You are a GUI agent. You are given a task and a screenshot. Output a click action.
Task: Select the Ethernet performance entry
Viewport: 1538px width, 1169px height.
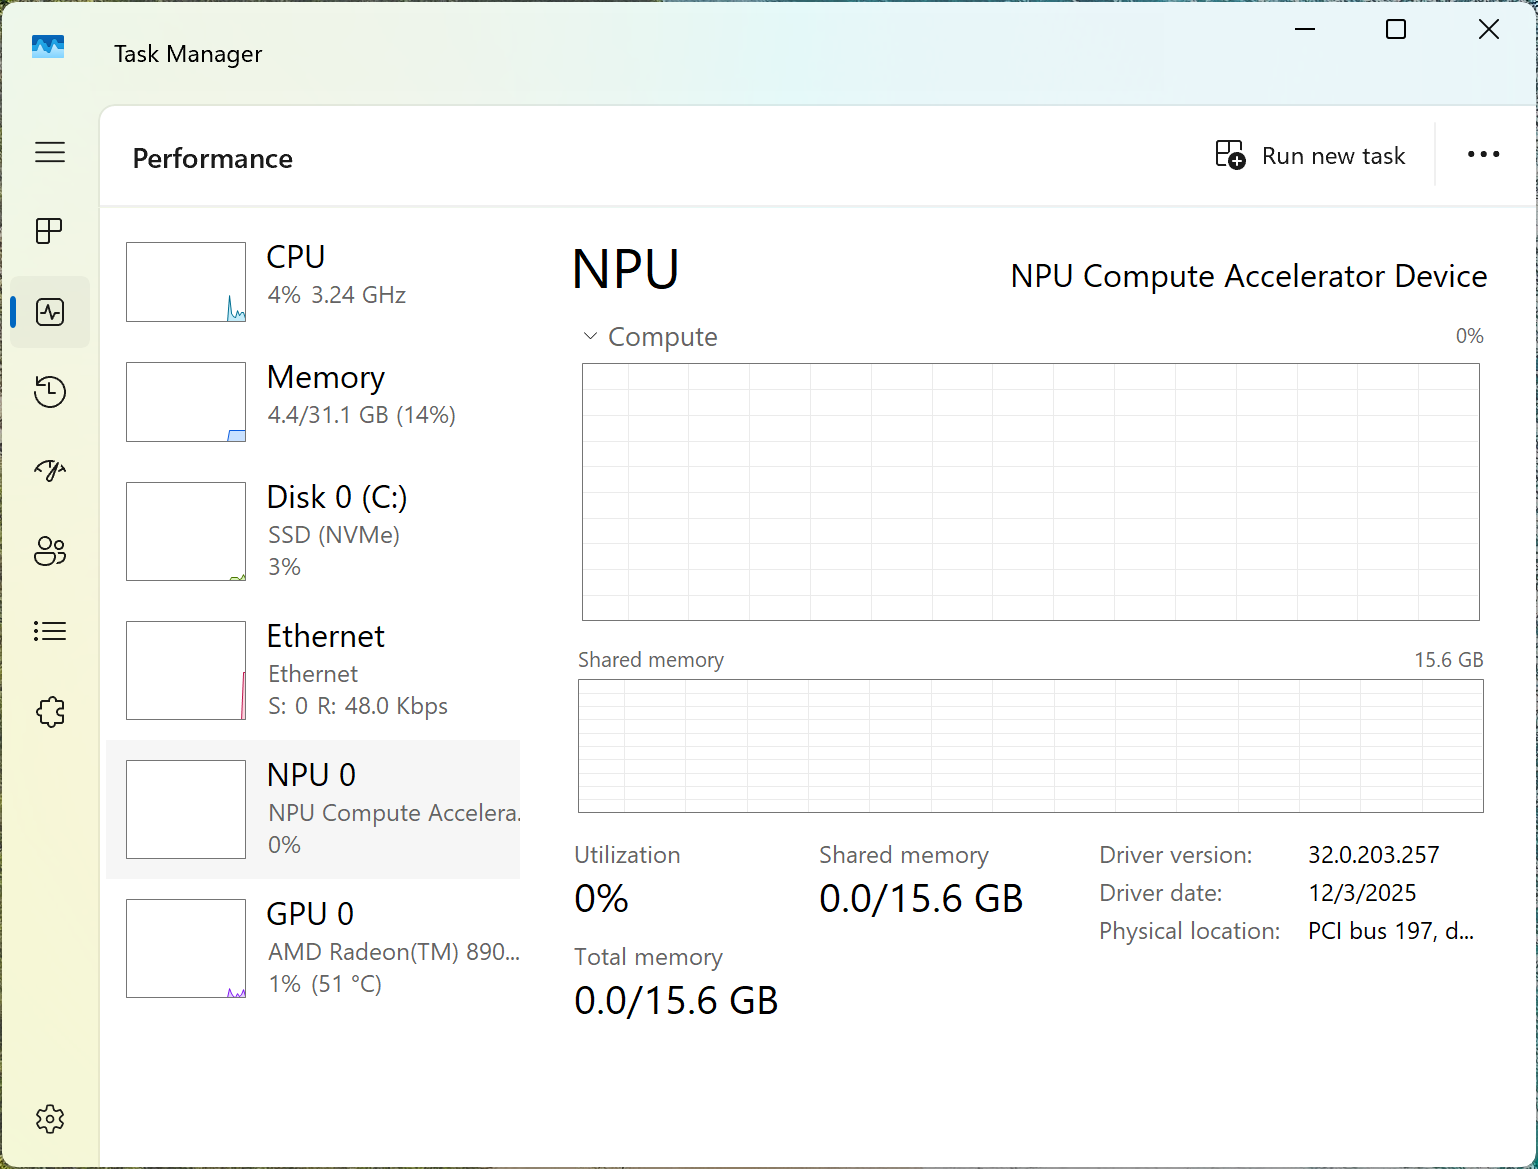320,669
